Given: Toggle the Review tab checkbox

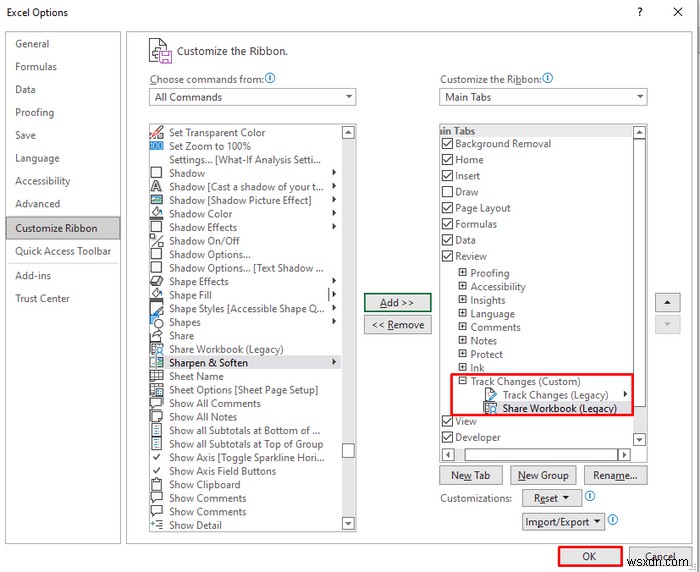Looking at the screenshot, I should (447, 256).
